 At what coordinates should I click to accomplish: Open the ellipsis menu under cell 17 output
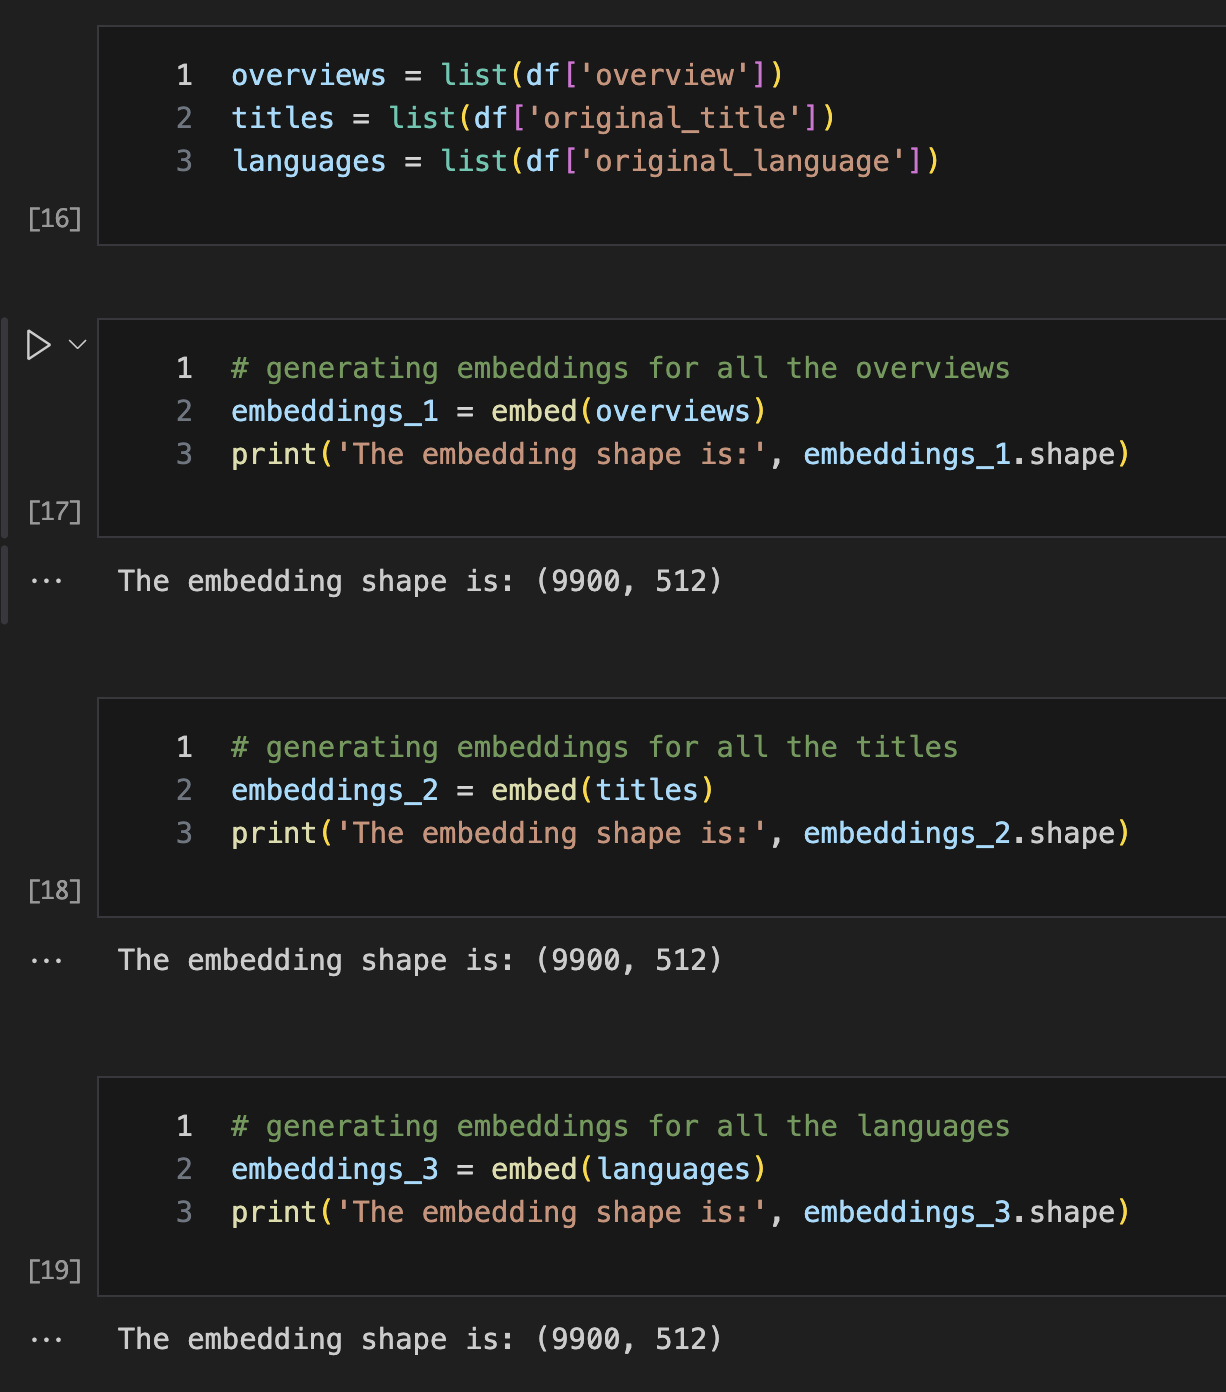(46, 580)
